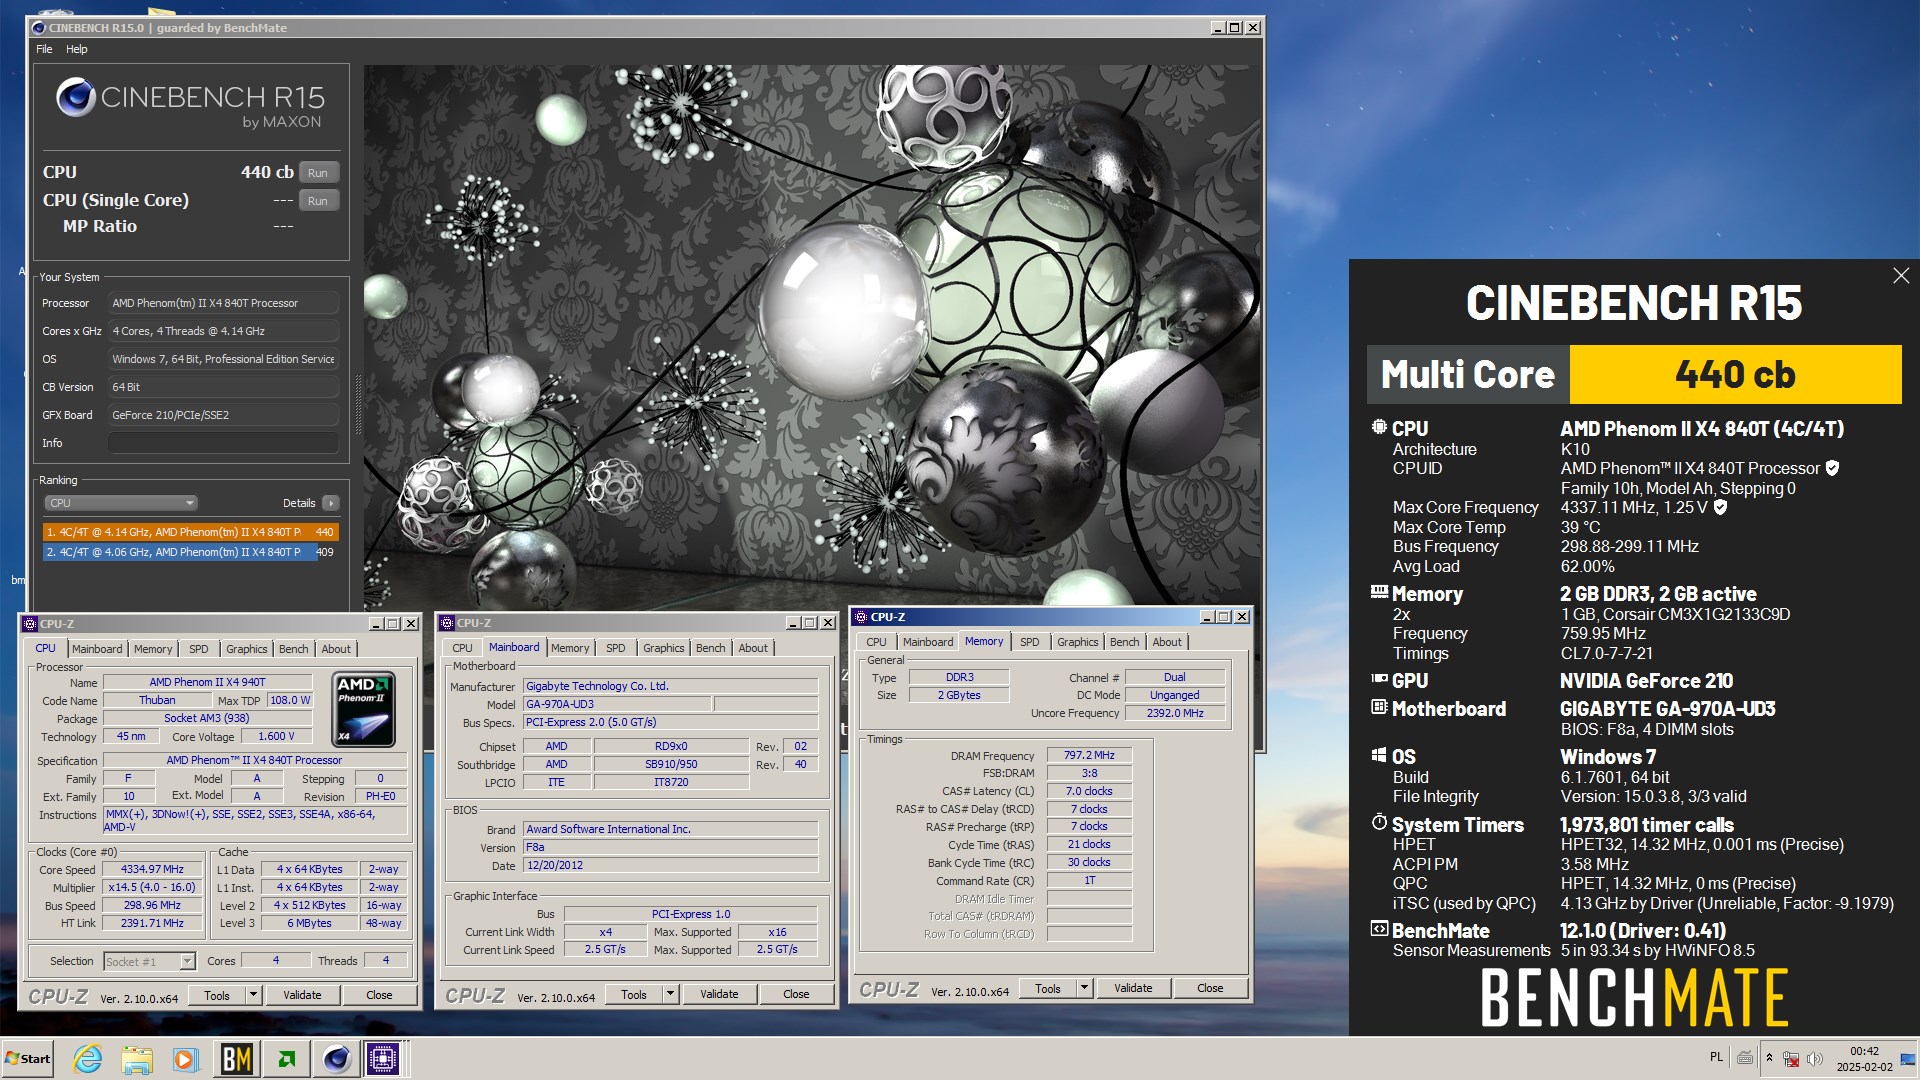Click Cinebench logo sphere icon
Image resolution: width=1920 pixels, height=1080 pixels.
[76, 98]
